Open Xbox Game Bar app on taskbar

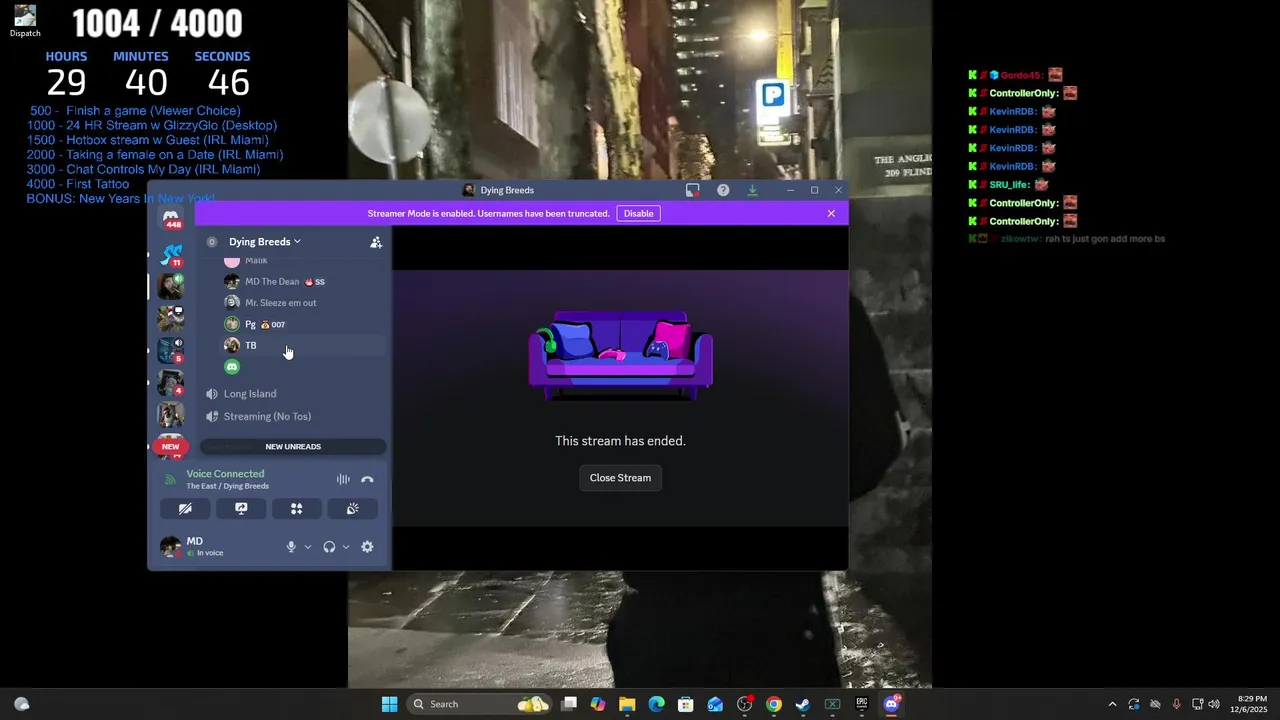click(832, 704)
